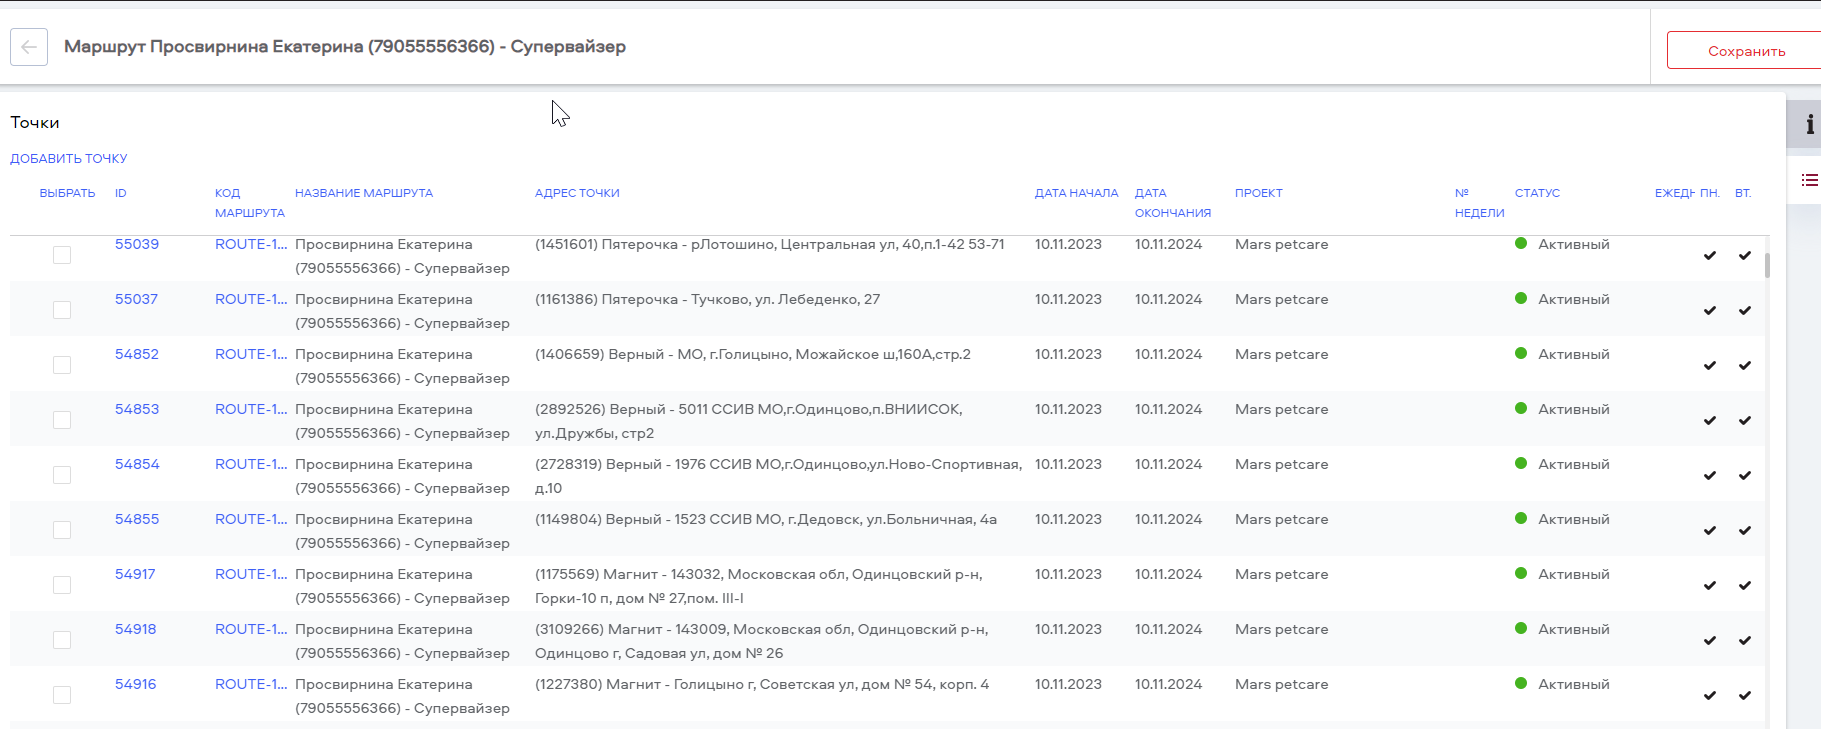Click Дата окончания column header
The height and width of the screenshot is (729, 1821).
point(1172,203)
